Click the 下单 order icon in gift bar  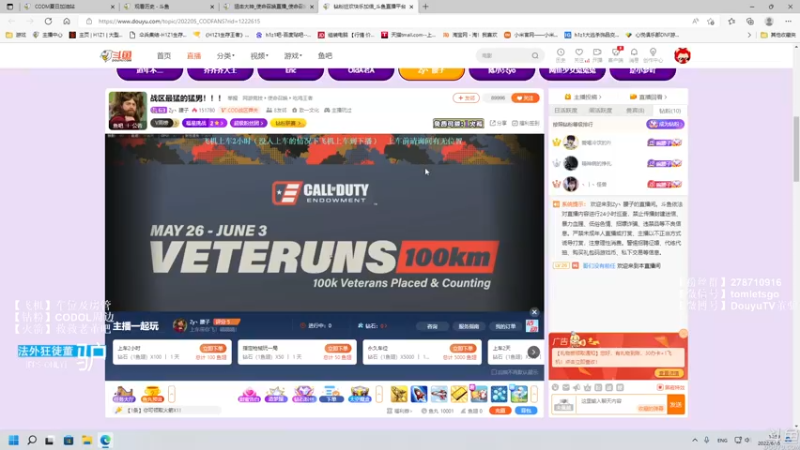[331, 394]
